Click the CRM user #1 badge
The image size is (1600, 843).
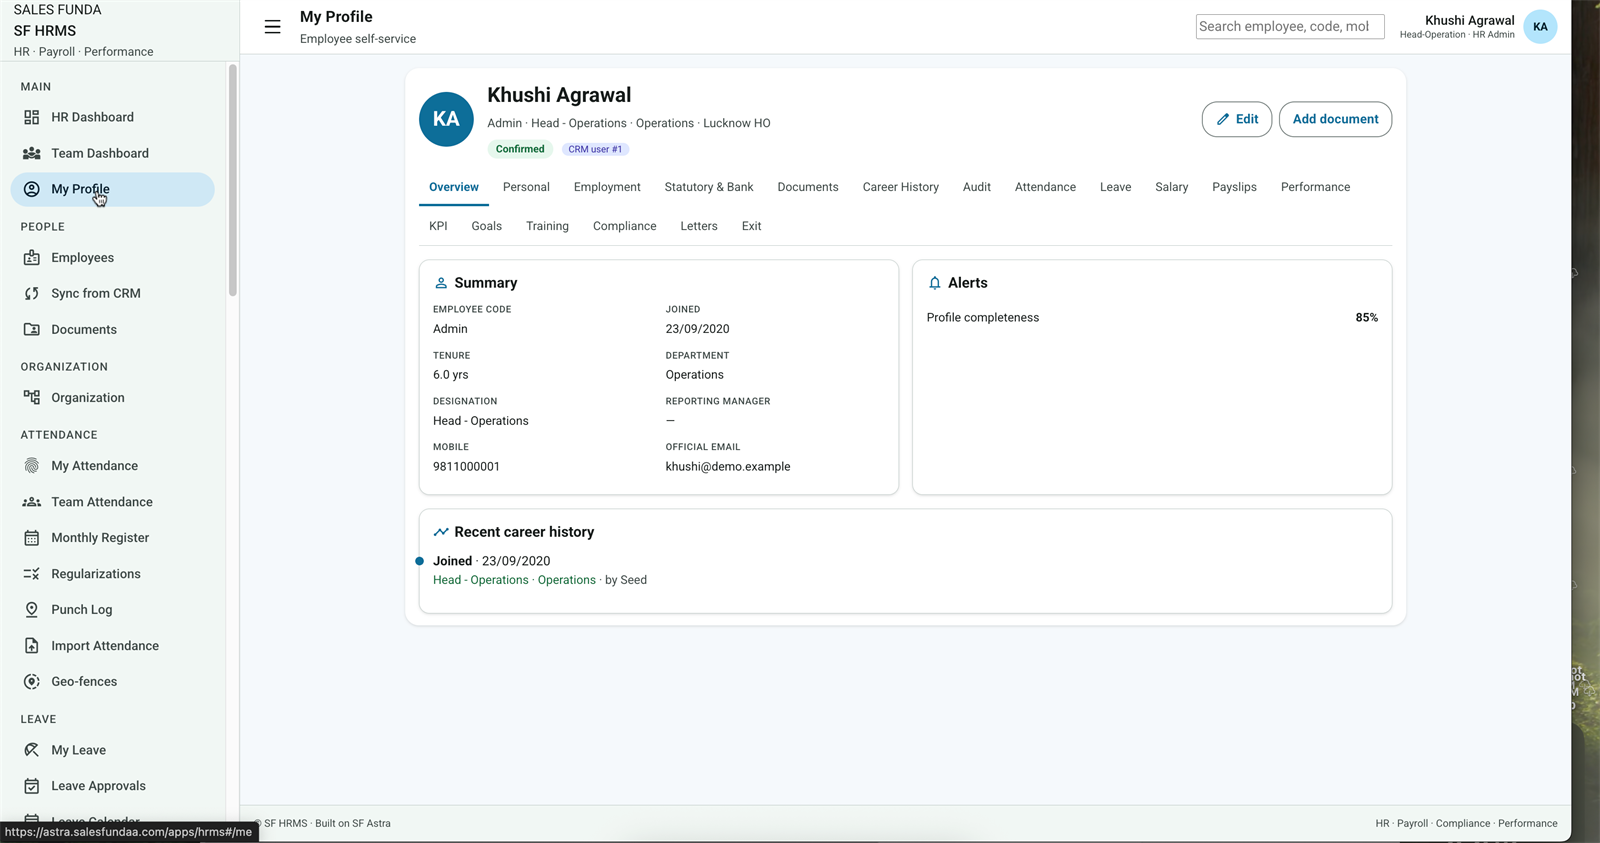coord(595,149)
